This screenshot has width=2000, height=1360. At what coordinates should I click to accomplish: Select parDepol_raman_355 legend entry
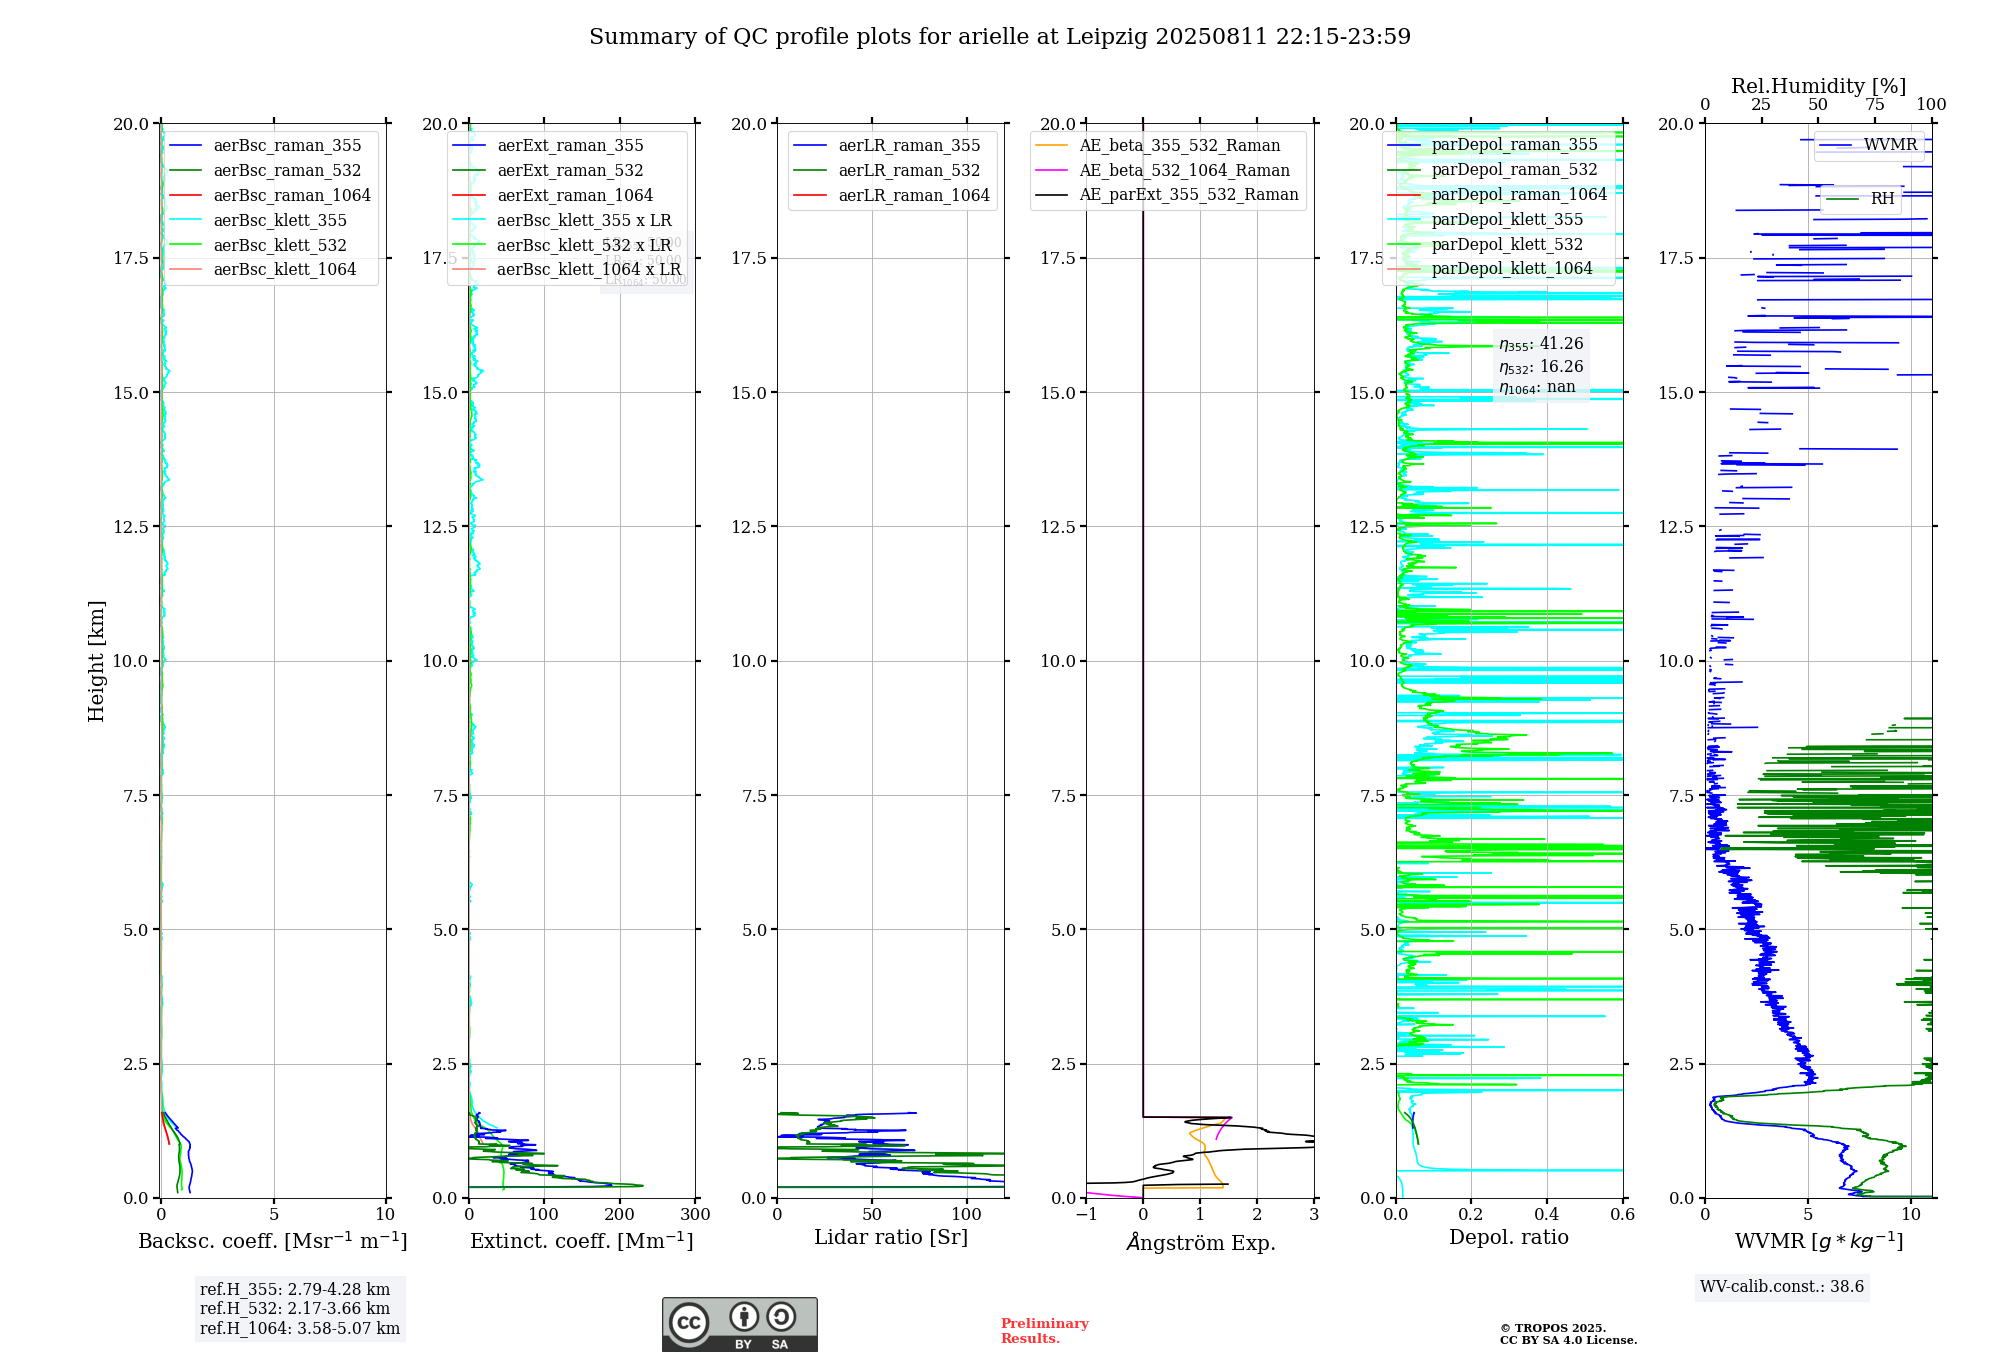point(1493,145)
